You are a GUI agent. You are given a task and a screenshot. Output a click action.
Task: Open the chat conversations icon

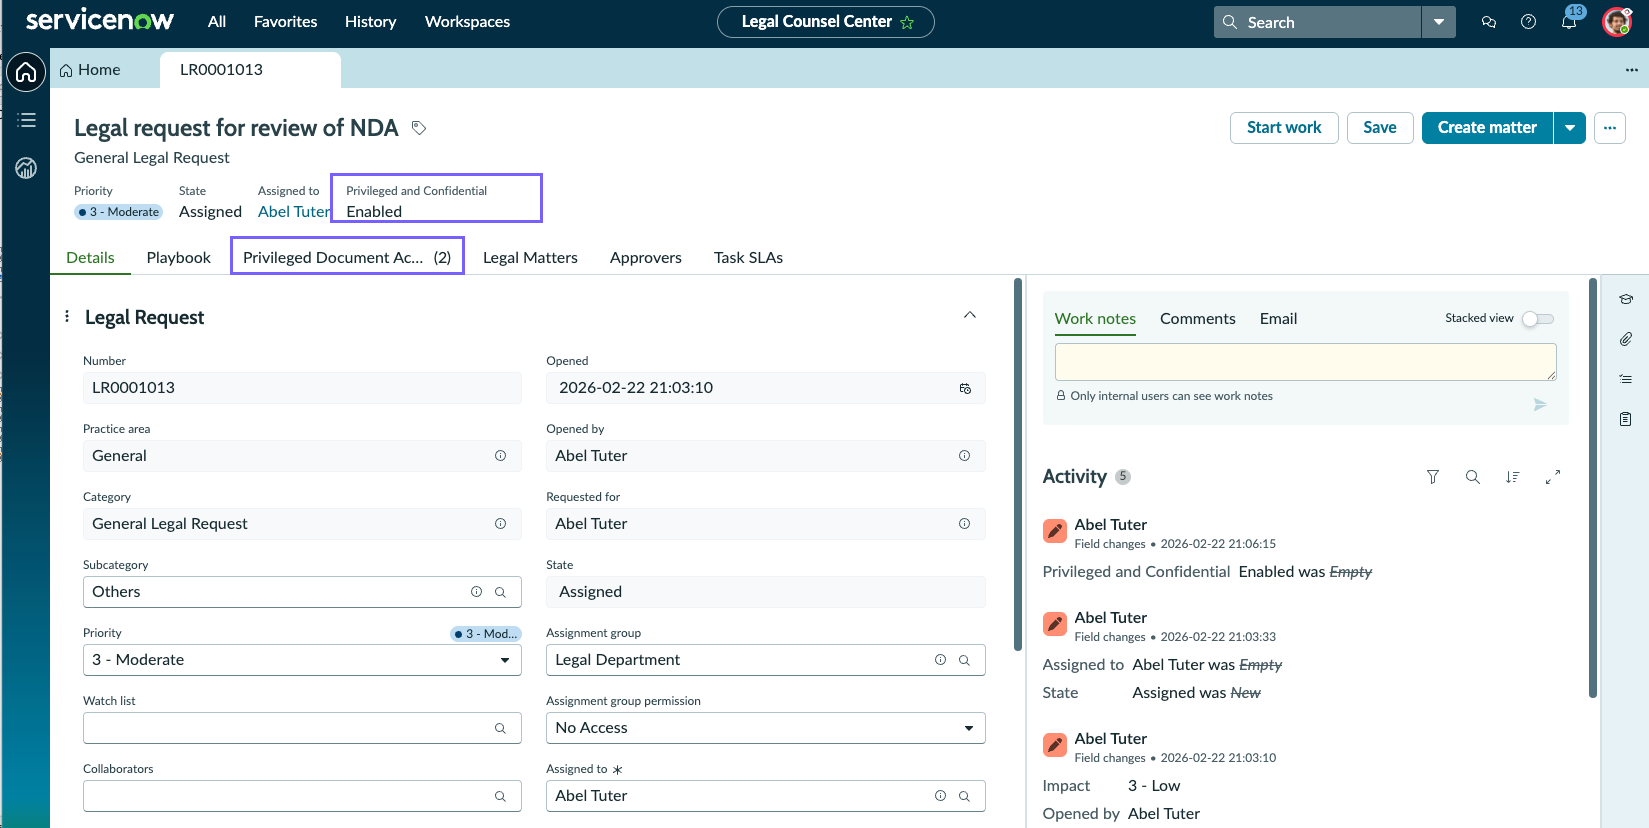(x=1489, y=22)
